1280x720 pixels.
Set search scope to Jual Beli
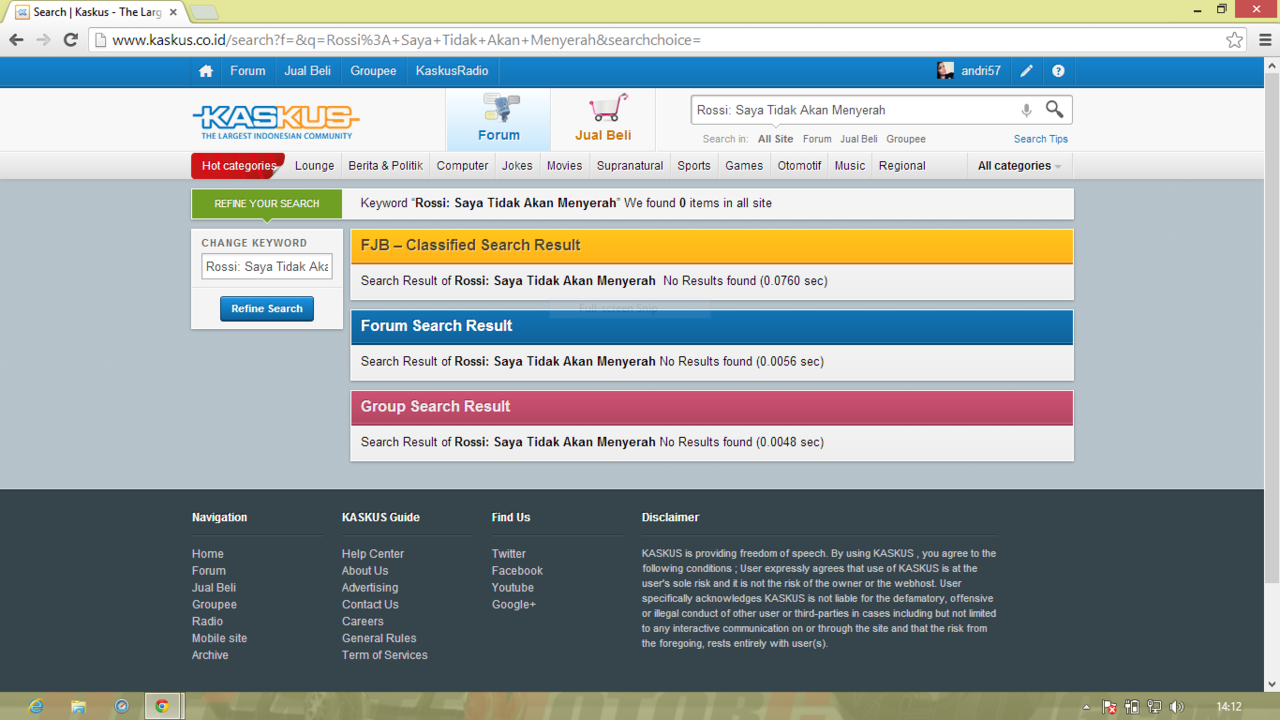(x=858, y=139)
